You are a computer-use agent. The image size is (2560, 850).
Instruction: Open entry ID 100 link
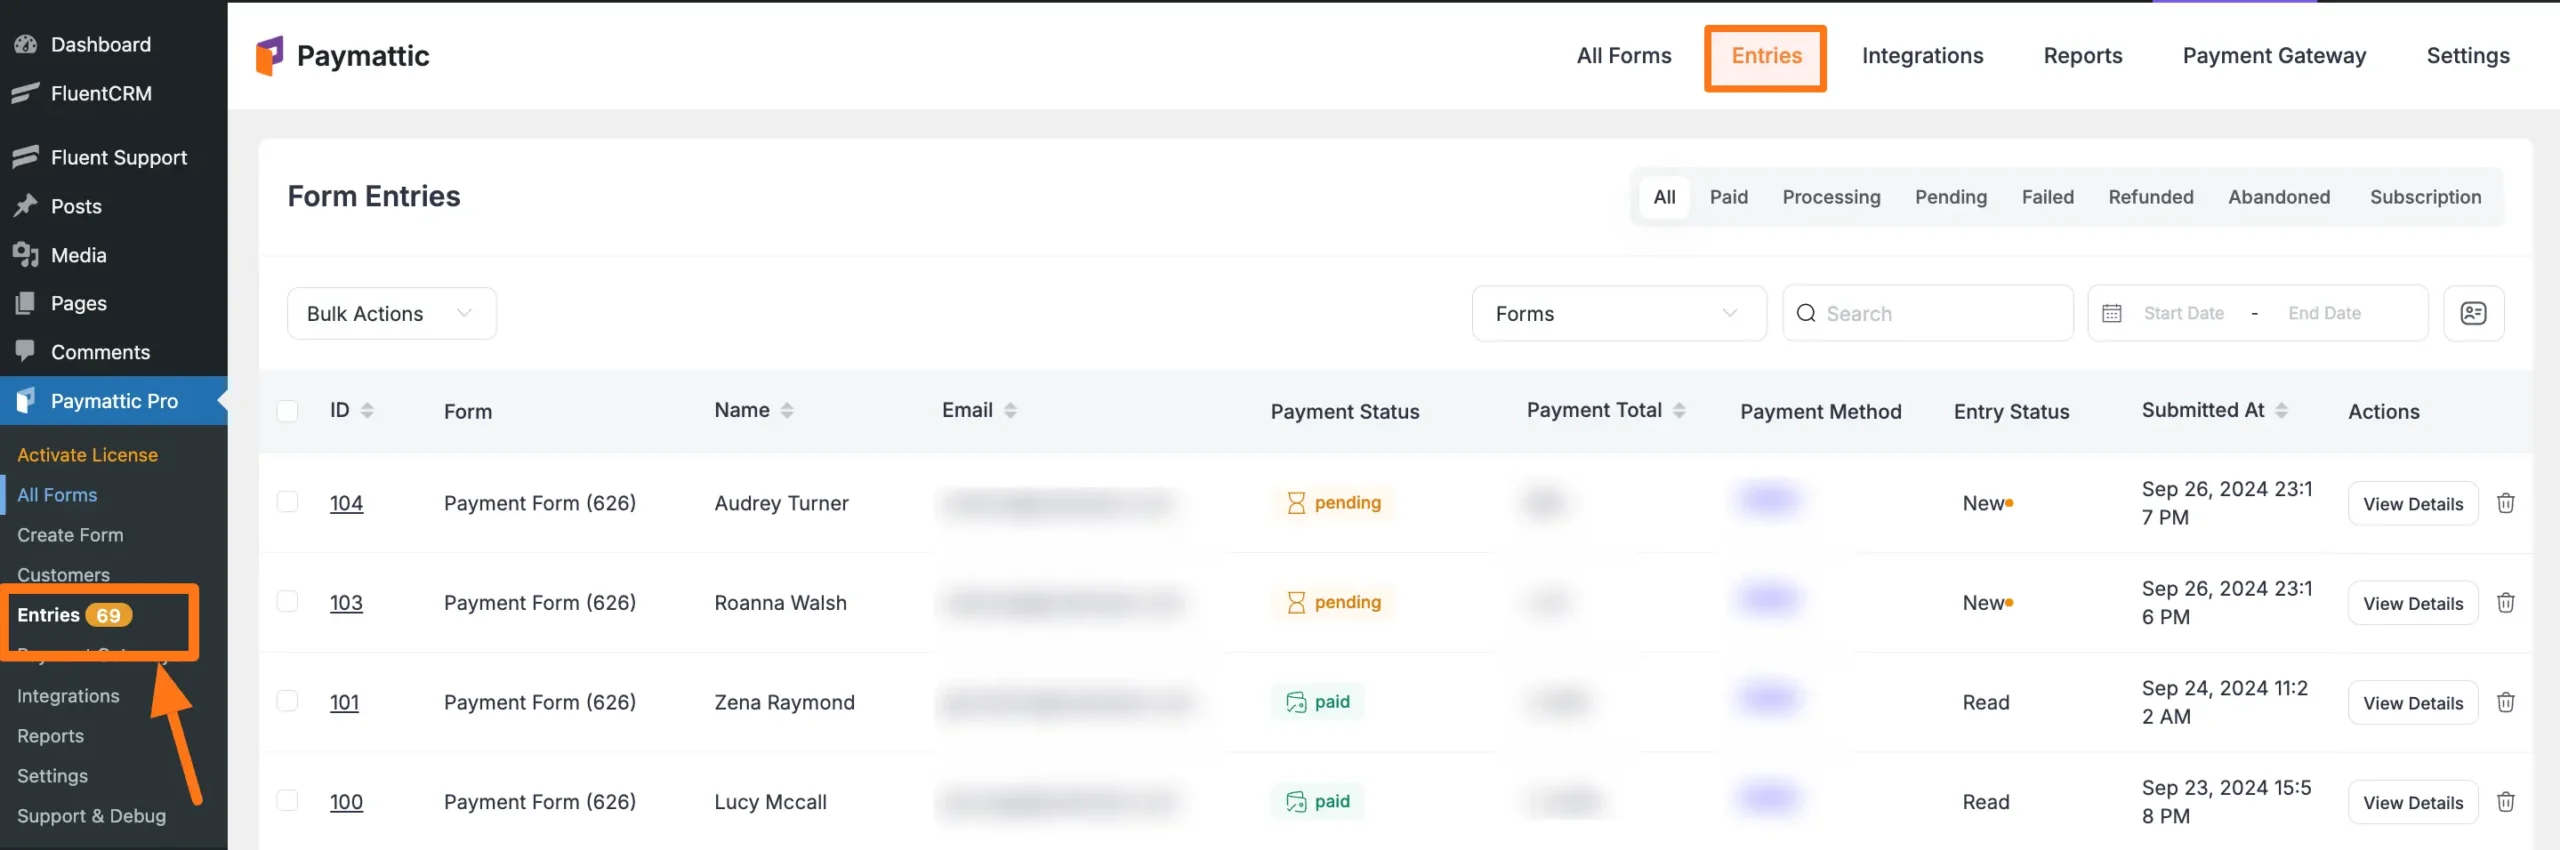click(346, 802)
